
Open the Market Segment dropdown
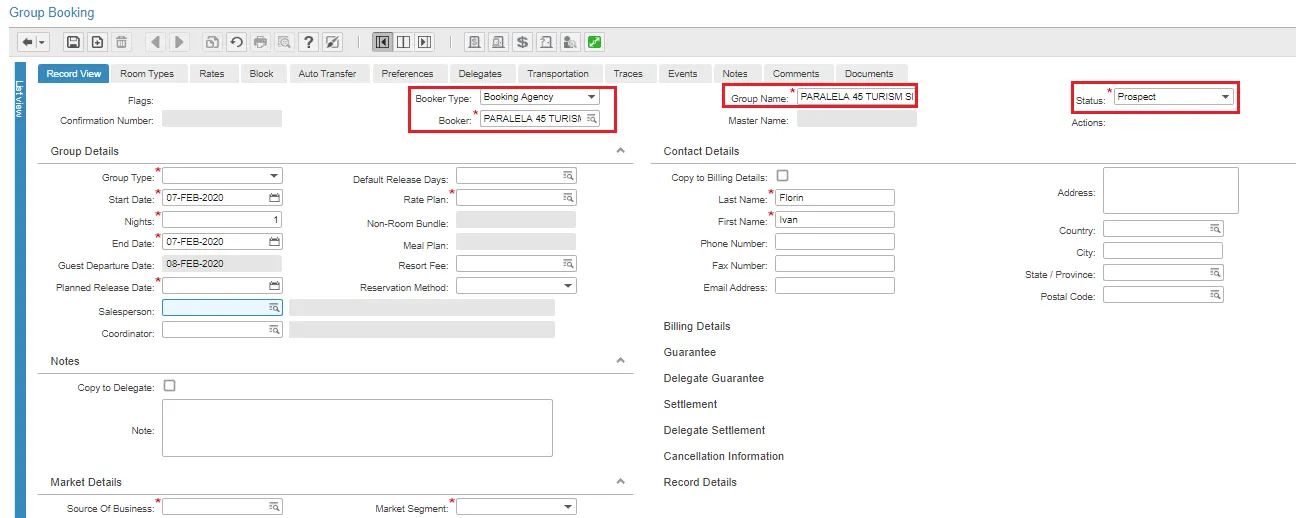[569, 507]
